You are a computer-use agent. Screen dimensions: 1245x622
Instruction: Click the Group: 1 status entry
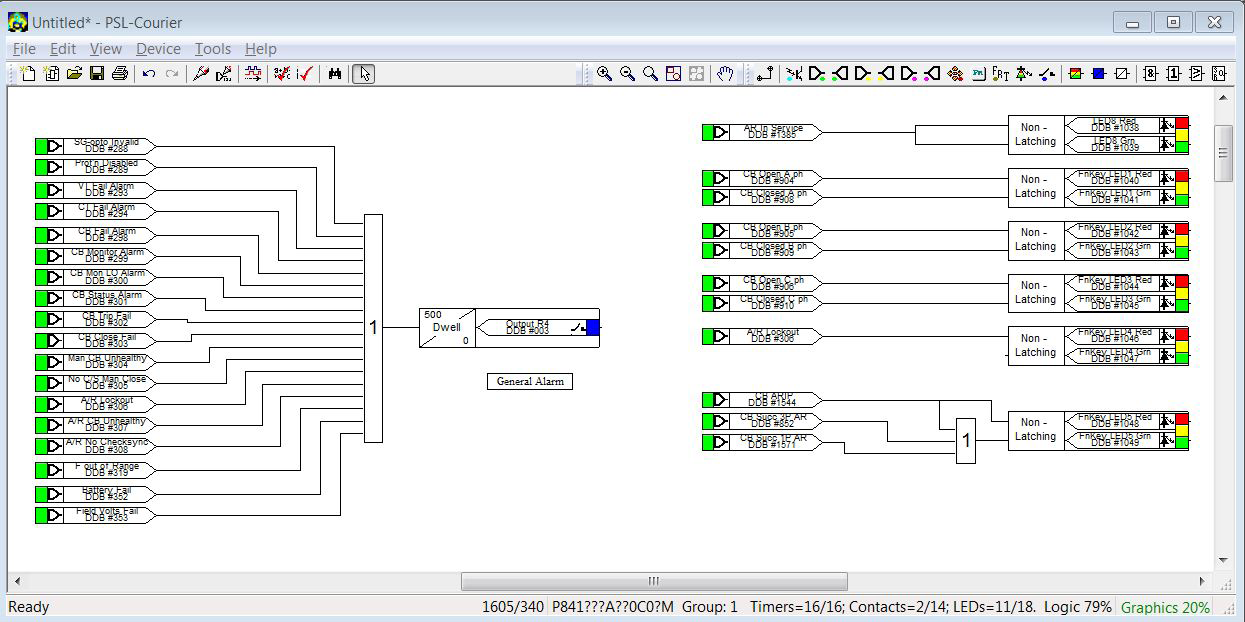pyautogui.click(x=710, y=607)
